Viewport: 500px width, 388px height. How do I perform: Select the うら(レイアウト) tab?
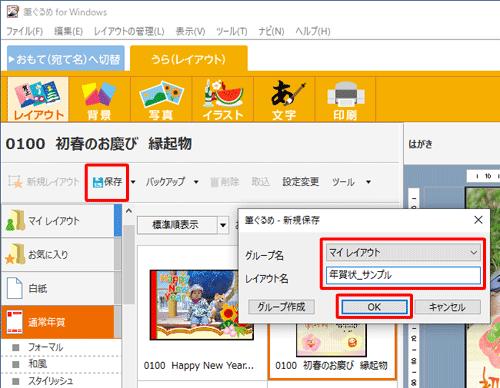(x=189, y=59)
